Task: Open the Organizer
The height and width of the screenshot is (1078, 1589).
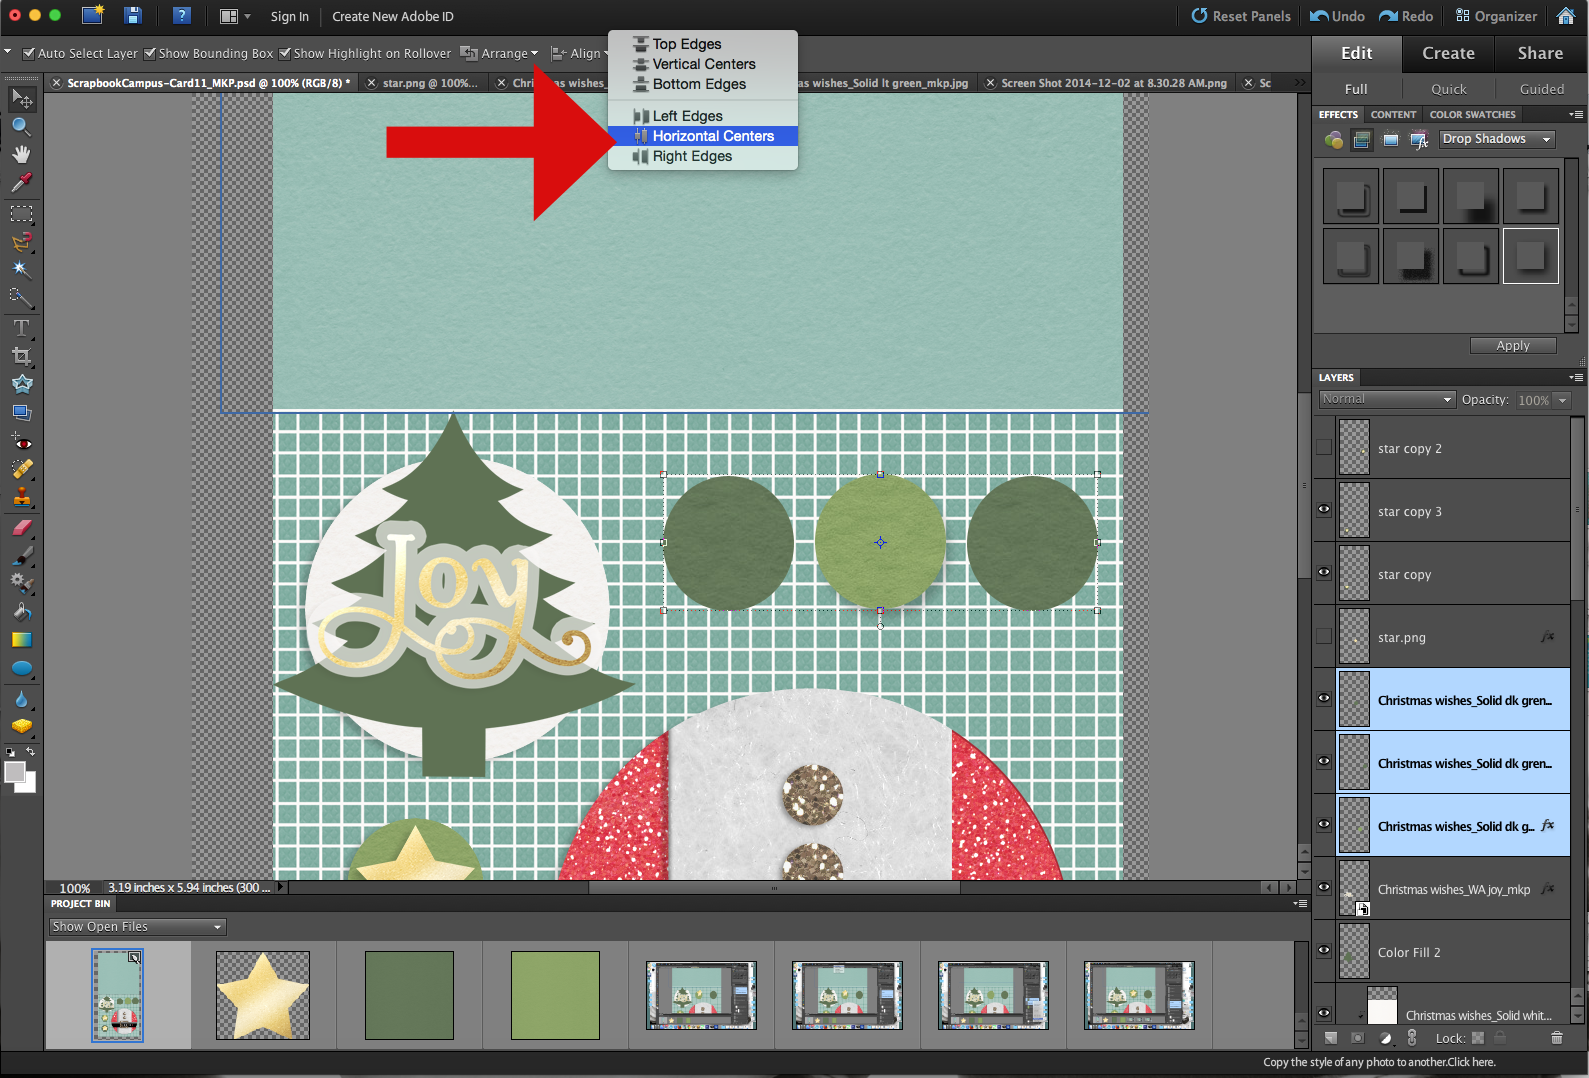Action: [x=1496, y=16]
